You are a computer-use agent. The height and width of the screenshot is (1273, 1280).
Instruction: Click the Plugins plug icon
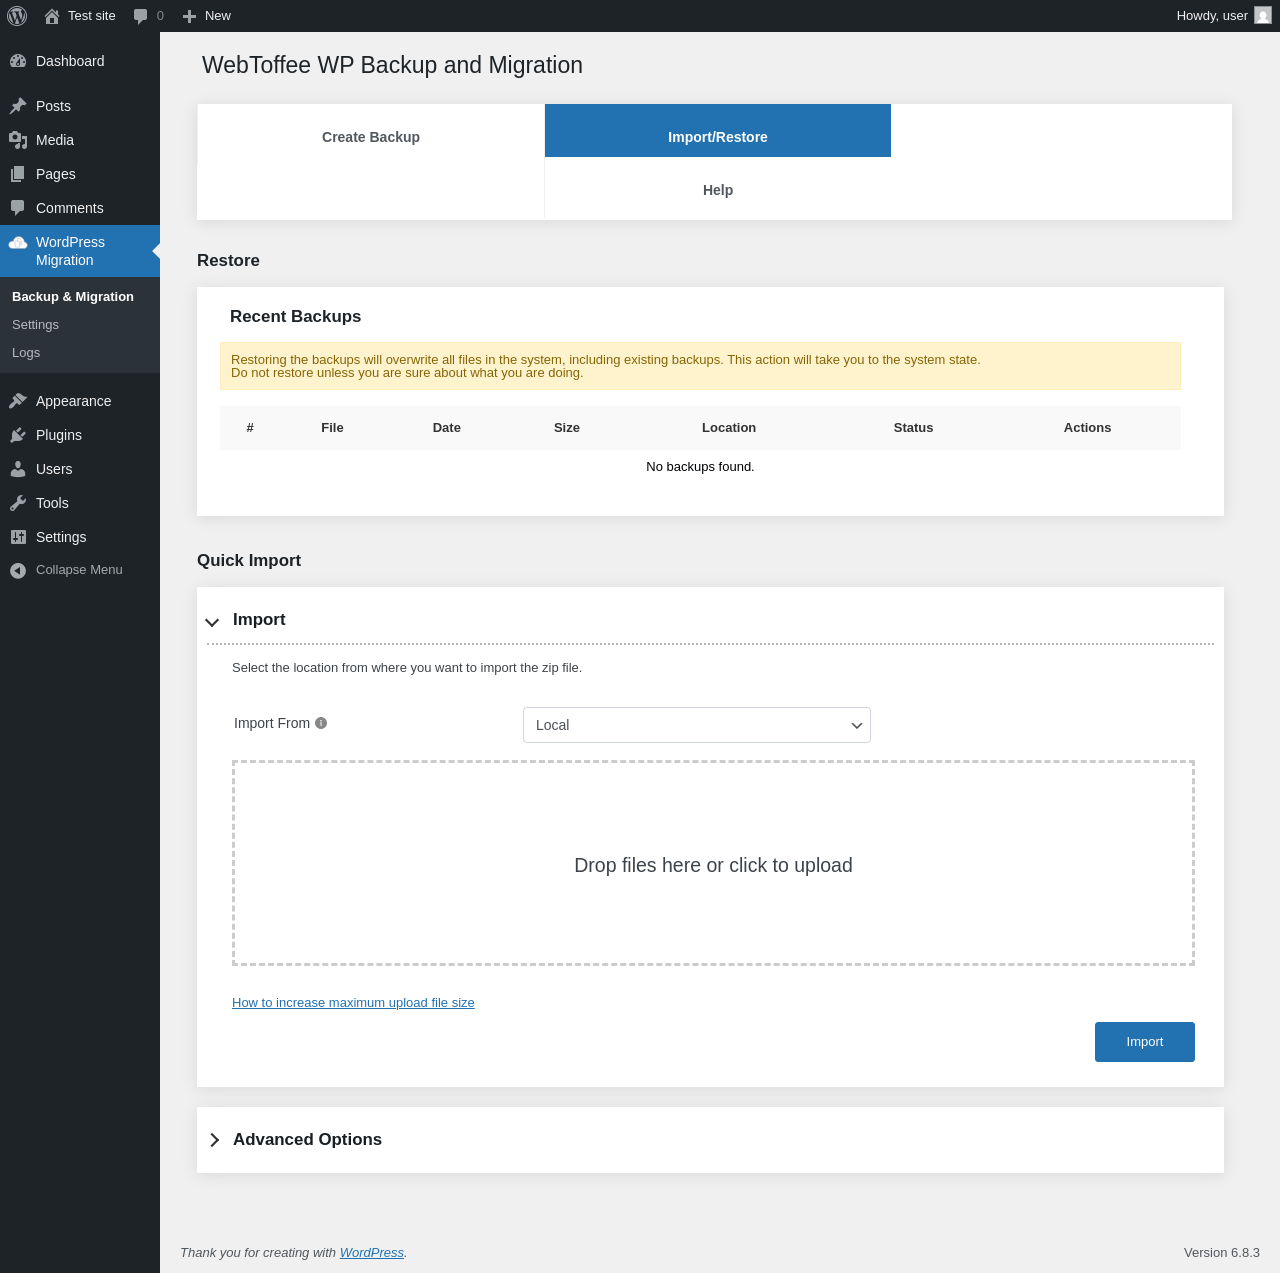[18, 435]
